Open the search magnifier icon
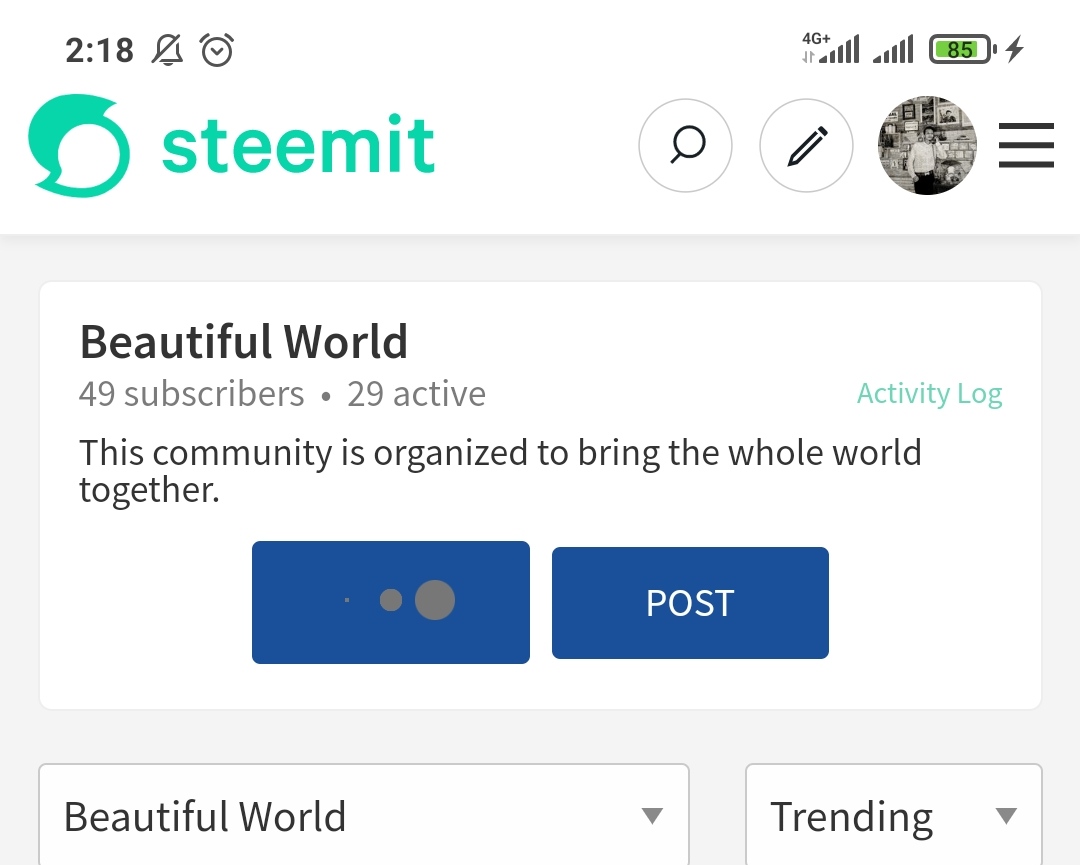The height and width of the screenshot is (865, 1080). point(685,145)
